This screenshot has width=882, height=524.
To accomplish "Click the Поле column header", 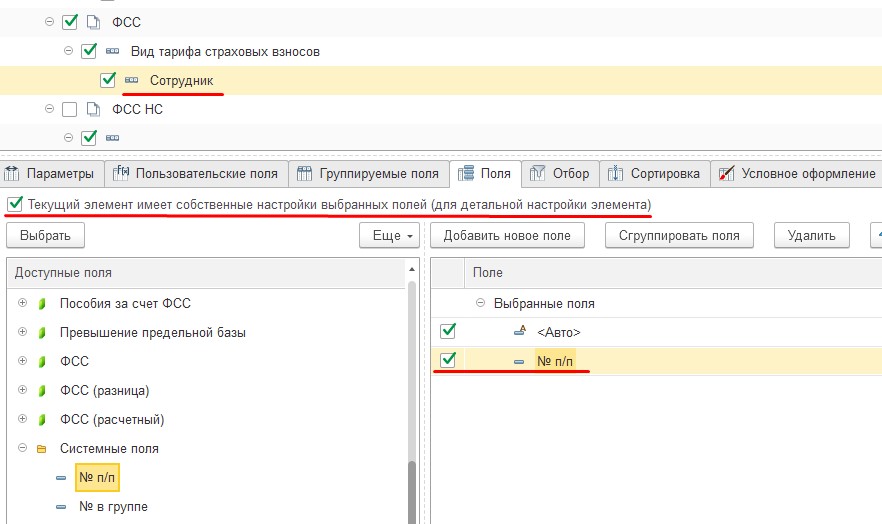I will point(673,273).
